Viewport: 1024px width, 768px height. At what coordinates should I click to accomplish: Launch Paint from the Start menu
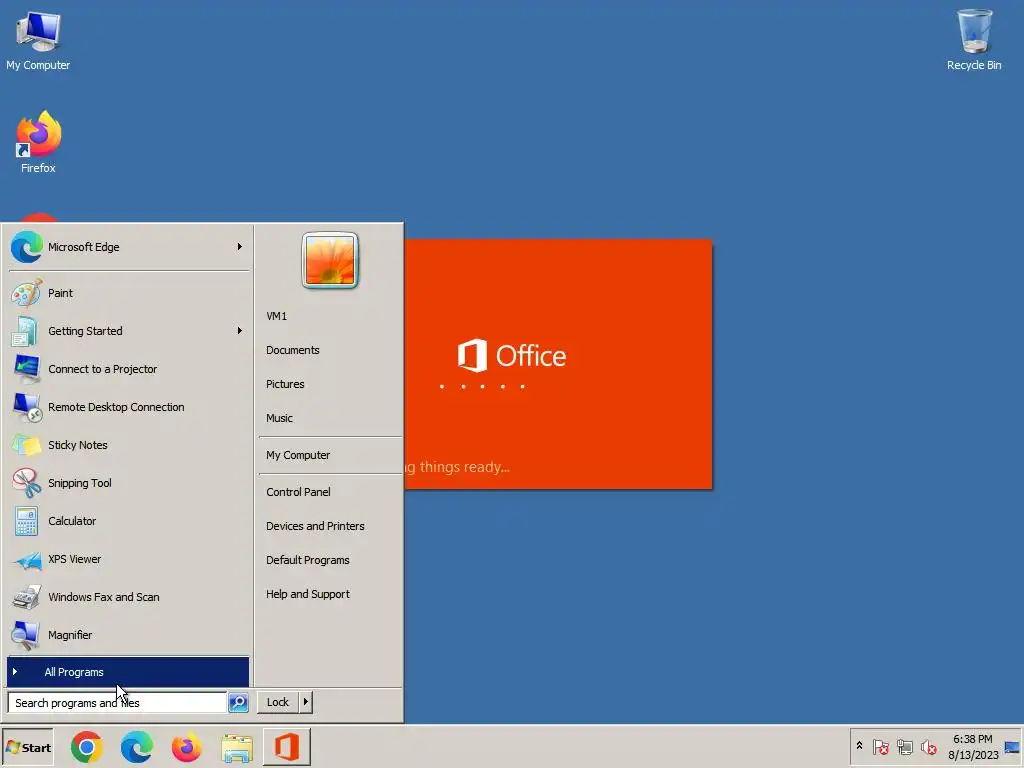tap(128, 293)
